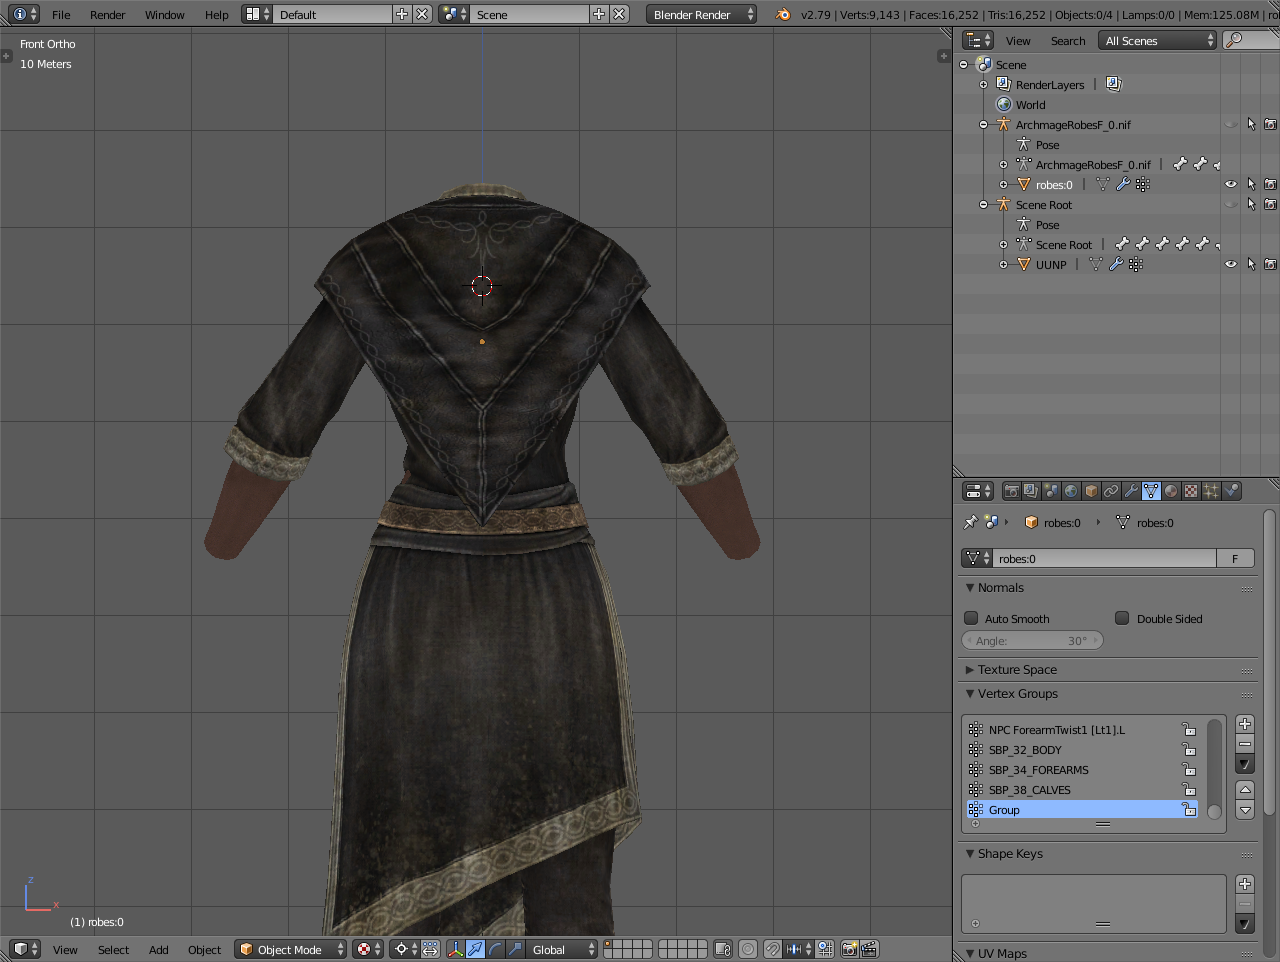Add a shape key with plus button

(x=1245, y=884)
